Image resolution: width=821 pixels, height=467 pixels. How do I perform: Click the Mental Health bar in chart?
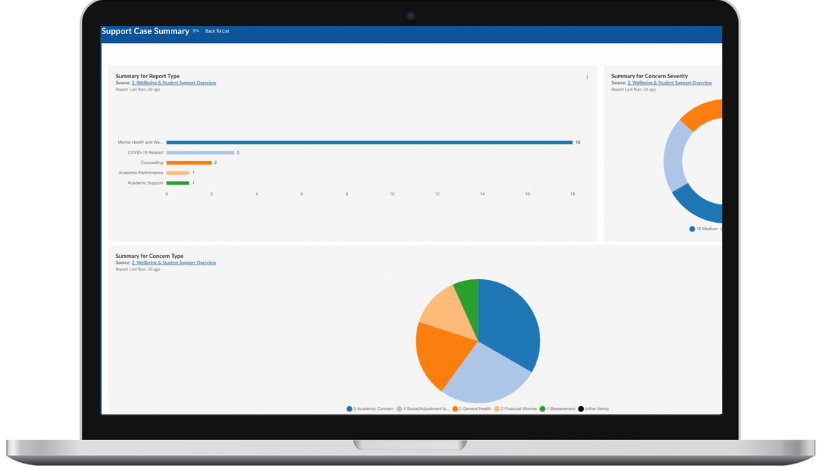click(x=369, y=142)
